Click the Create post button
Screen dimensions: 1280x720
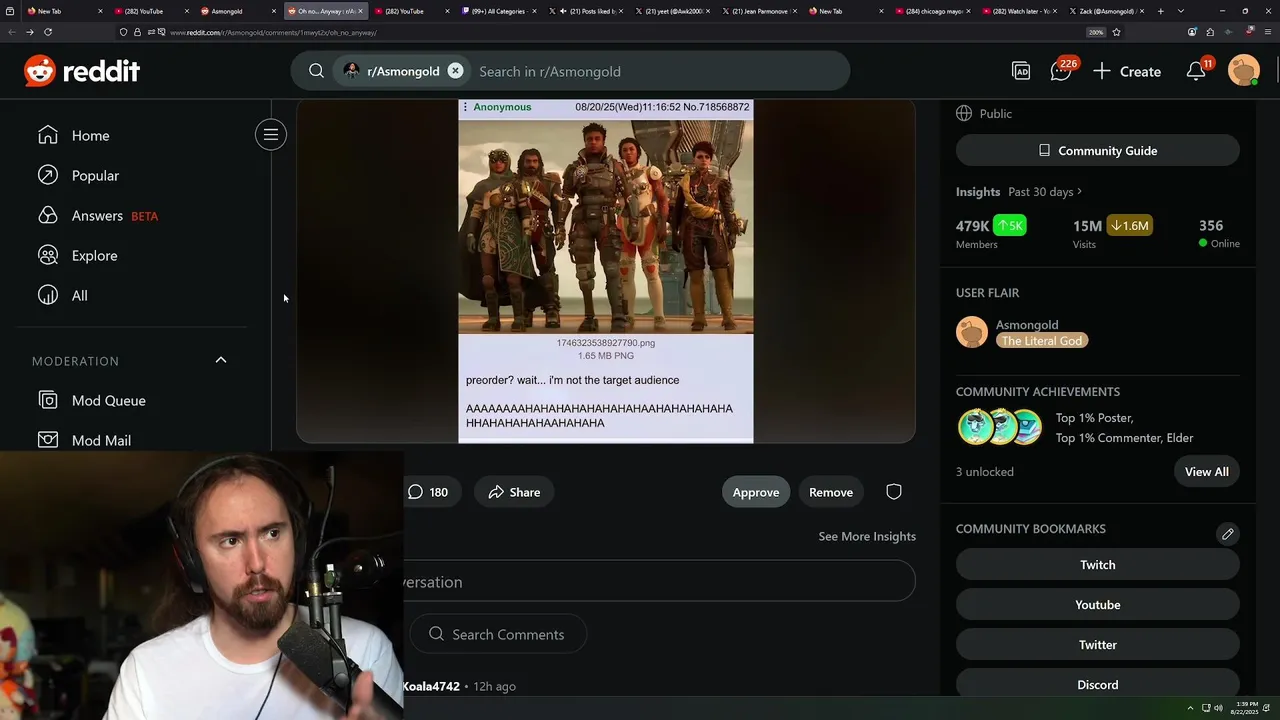pos(1127,71)
